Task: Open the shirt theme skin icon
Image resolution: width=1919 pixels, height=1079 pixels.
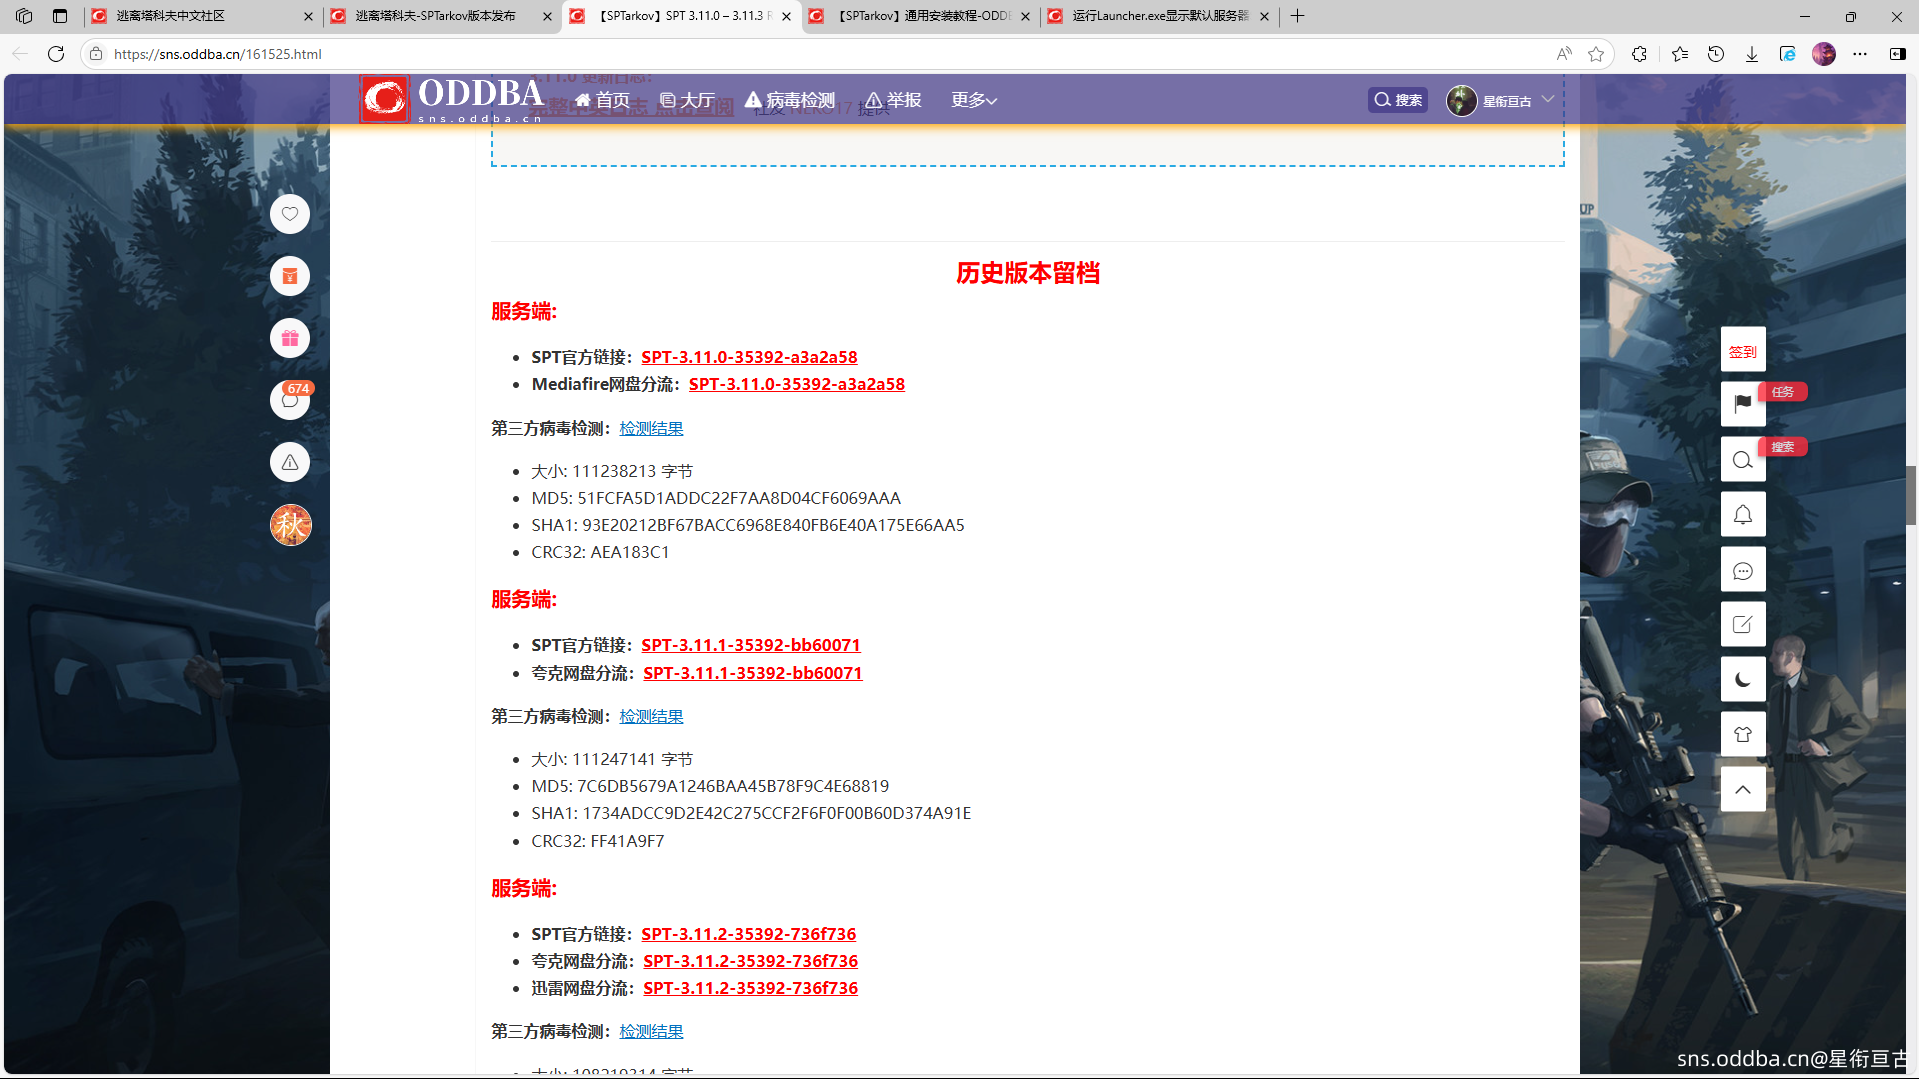Action: pyautogui.click(x=1743, y=735)
